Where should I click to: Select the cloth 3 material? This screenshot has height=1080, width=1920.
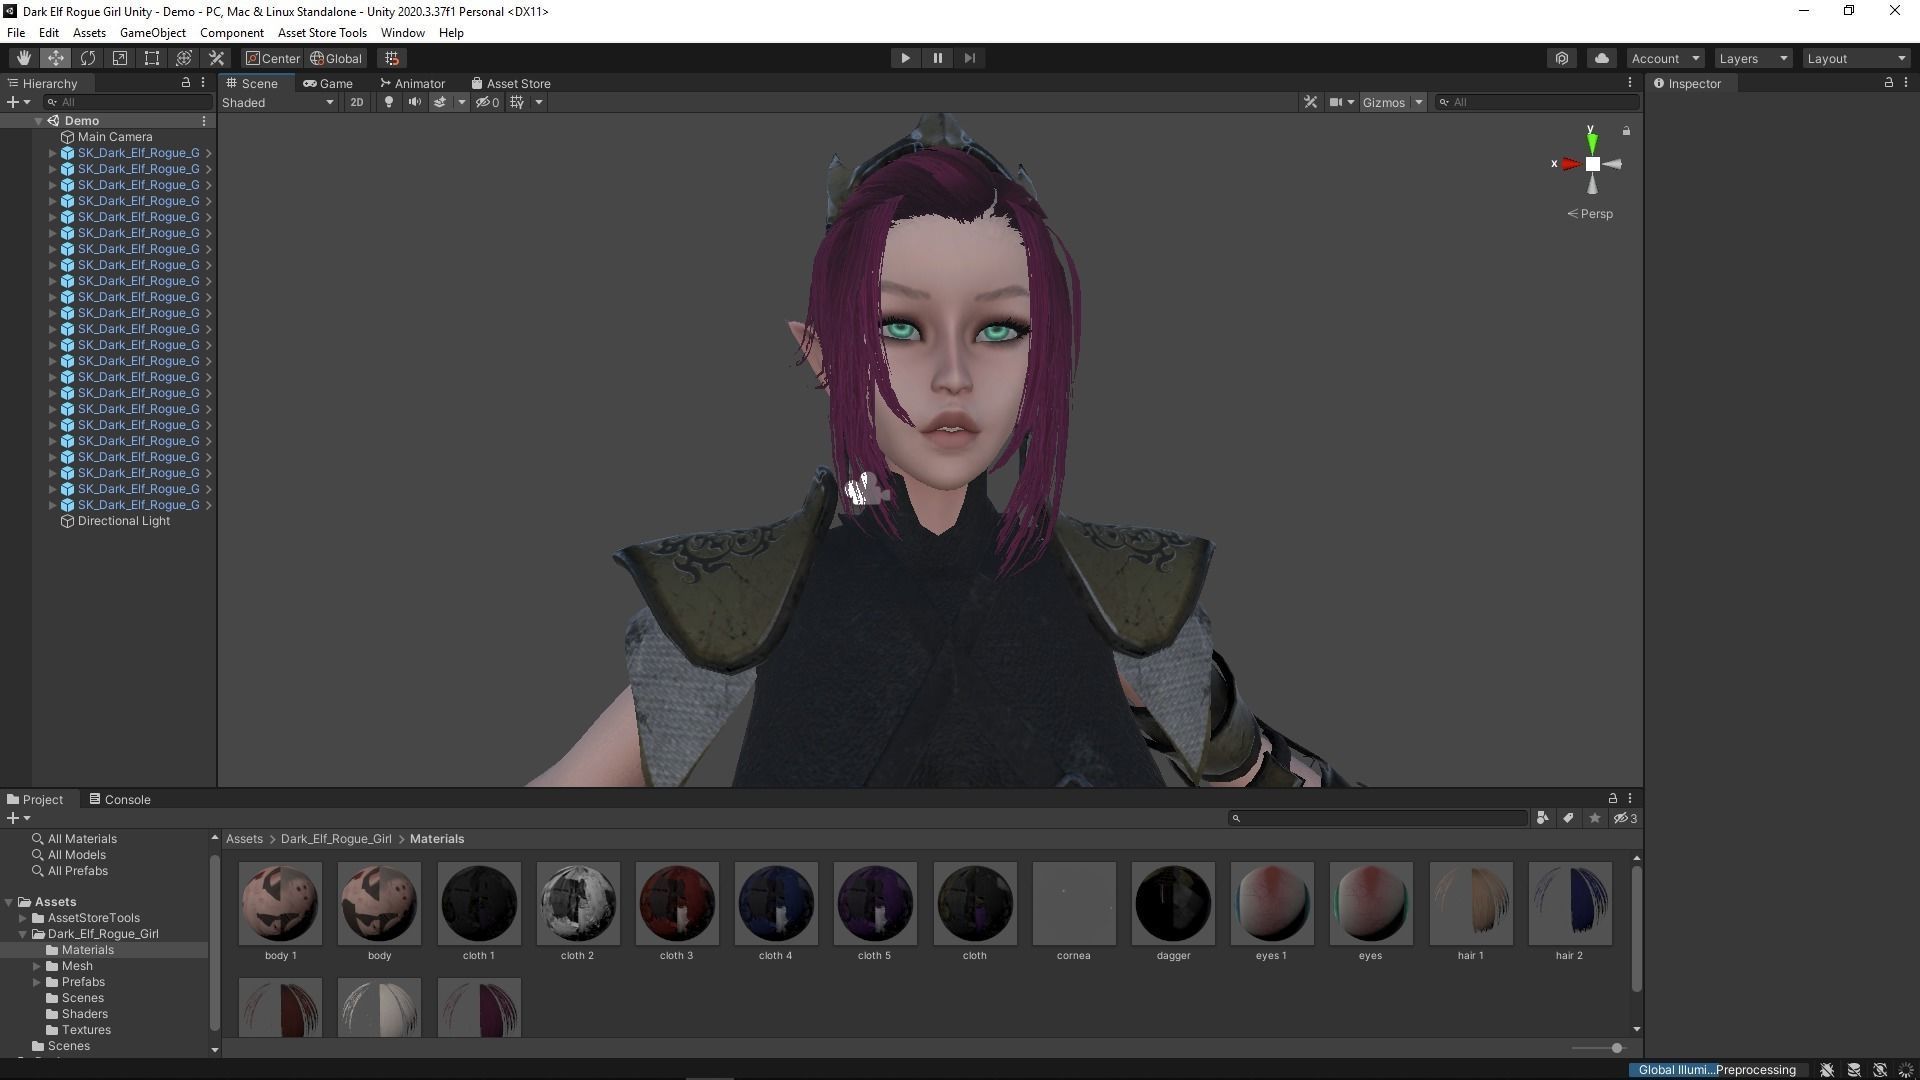pyautogui.click(x=677, y=911)
